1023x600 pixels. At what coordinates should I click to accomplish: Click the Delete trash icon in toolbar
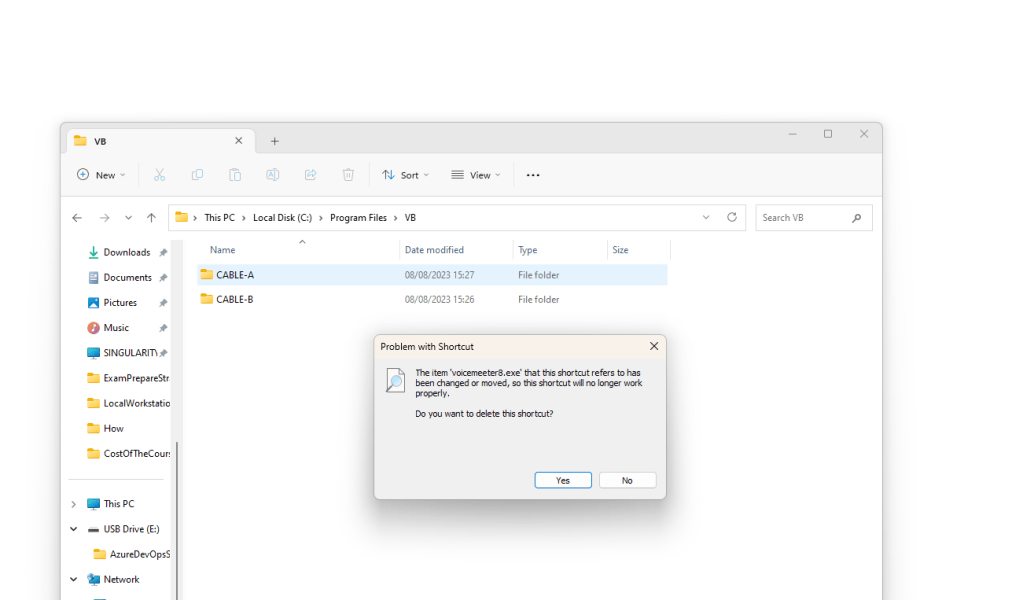(x=348, y=175)
